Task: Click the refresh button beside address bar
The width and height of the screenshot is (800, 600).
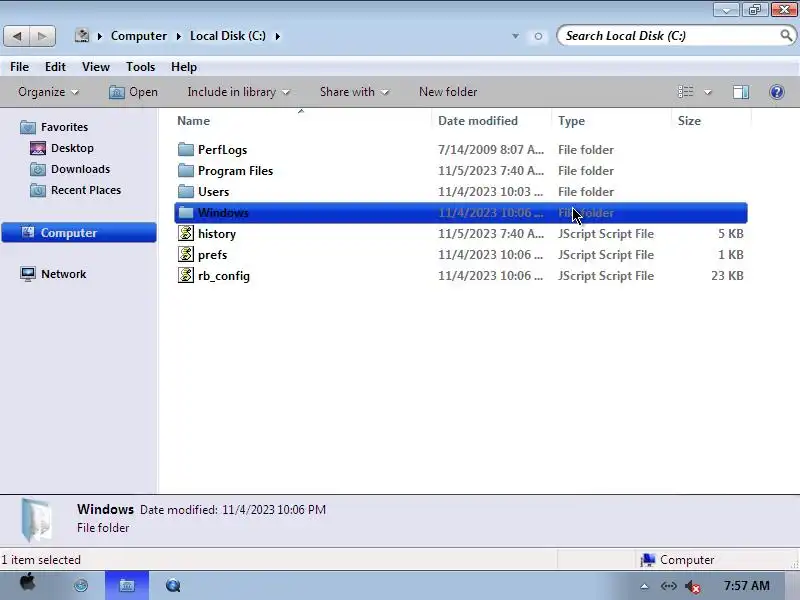Action: [538, 36]
